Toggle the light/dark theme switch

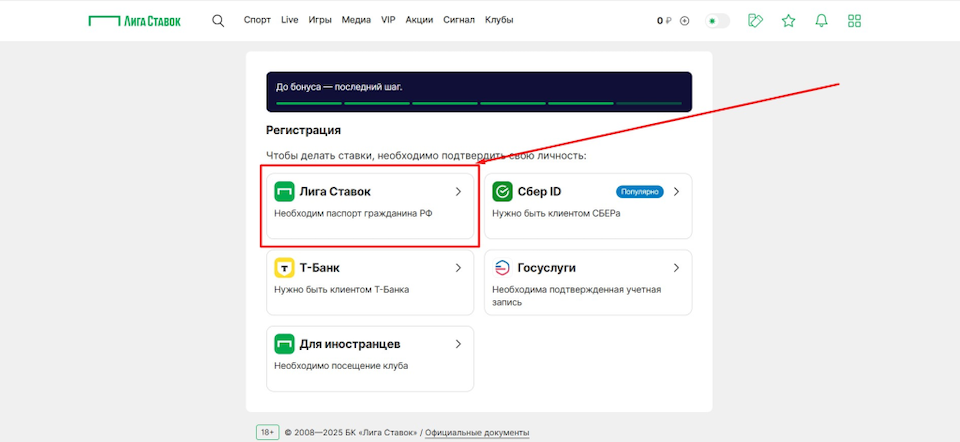tap(717, 20)
